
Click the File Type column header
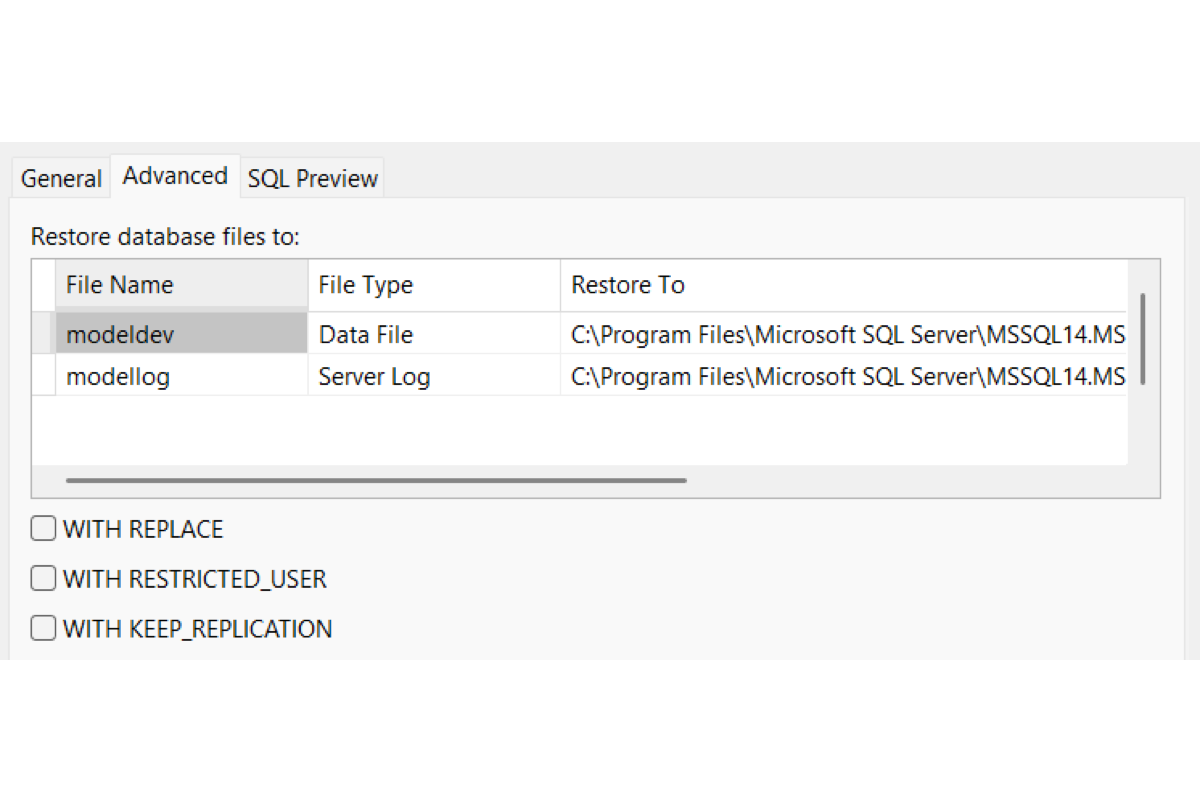[434, 285]
